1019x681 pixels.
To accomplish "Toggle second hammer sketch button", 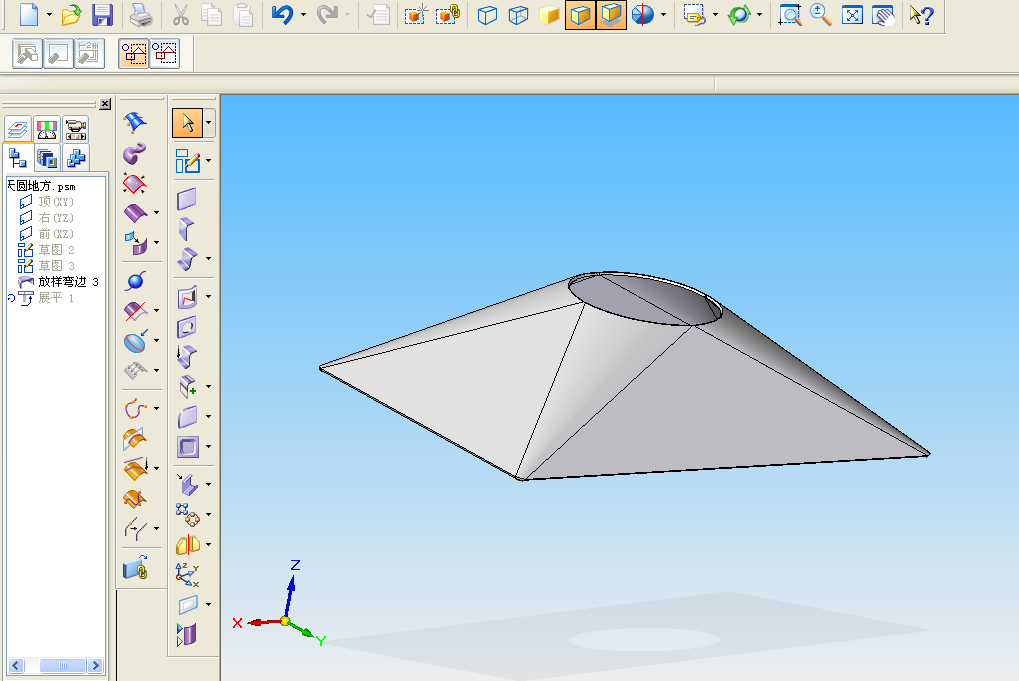I will pos(58,53).
